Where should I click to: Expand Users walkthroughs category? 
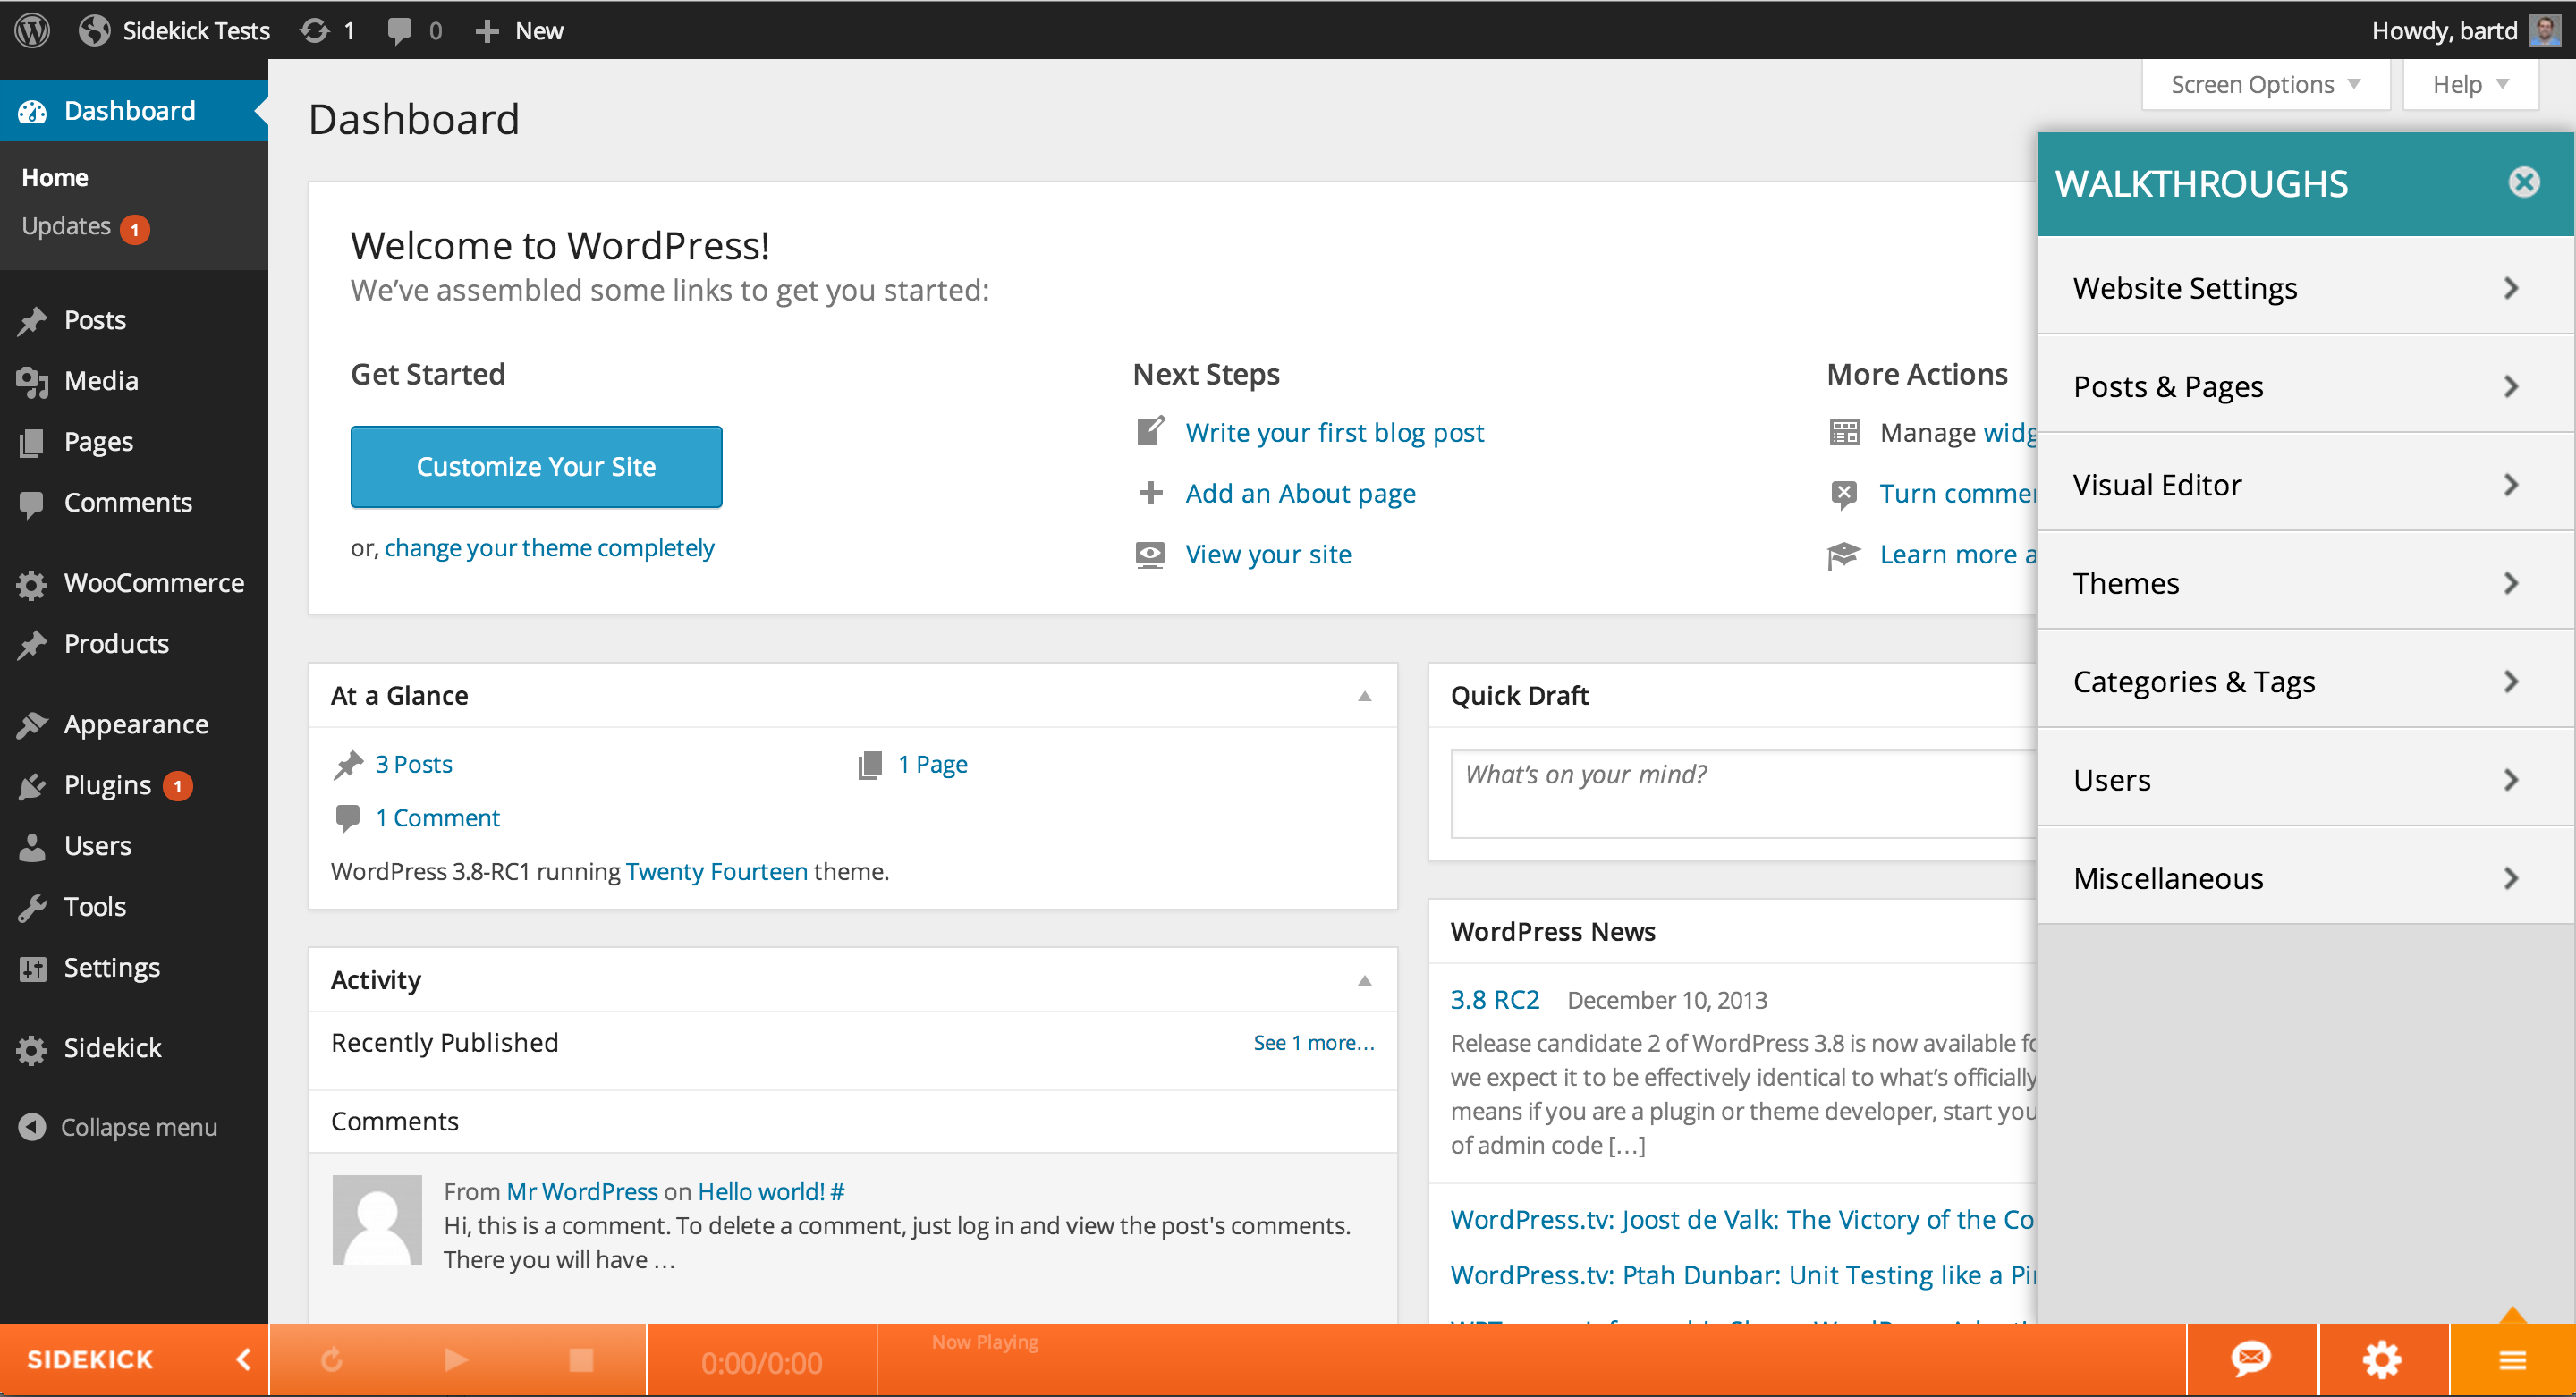click(2306, 780)
